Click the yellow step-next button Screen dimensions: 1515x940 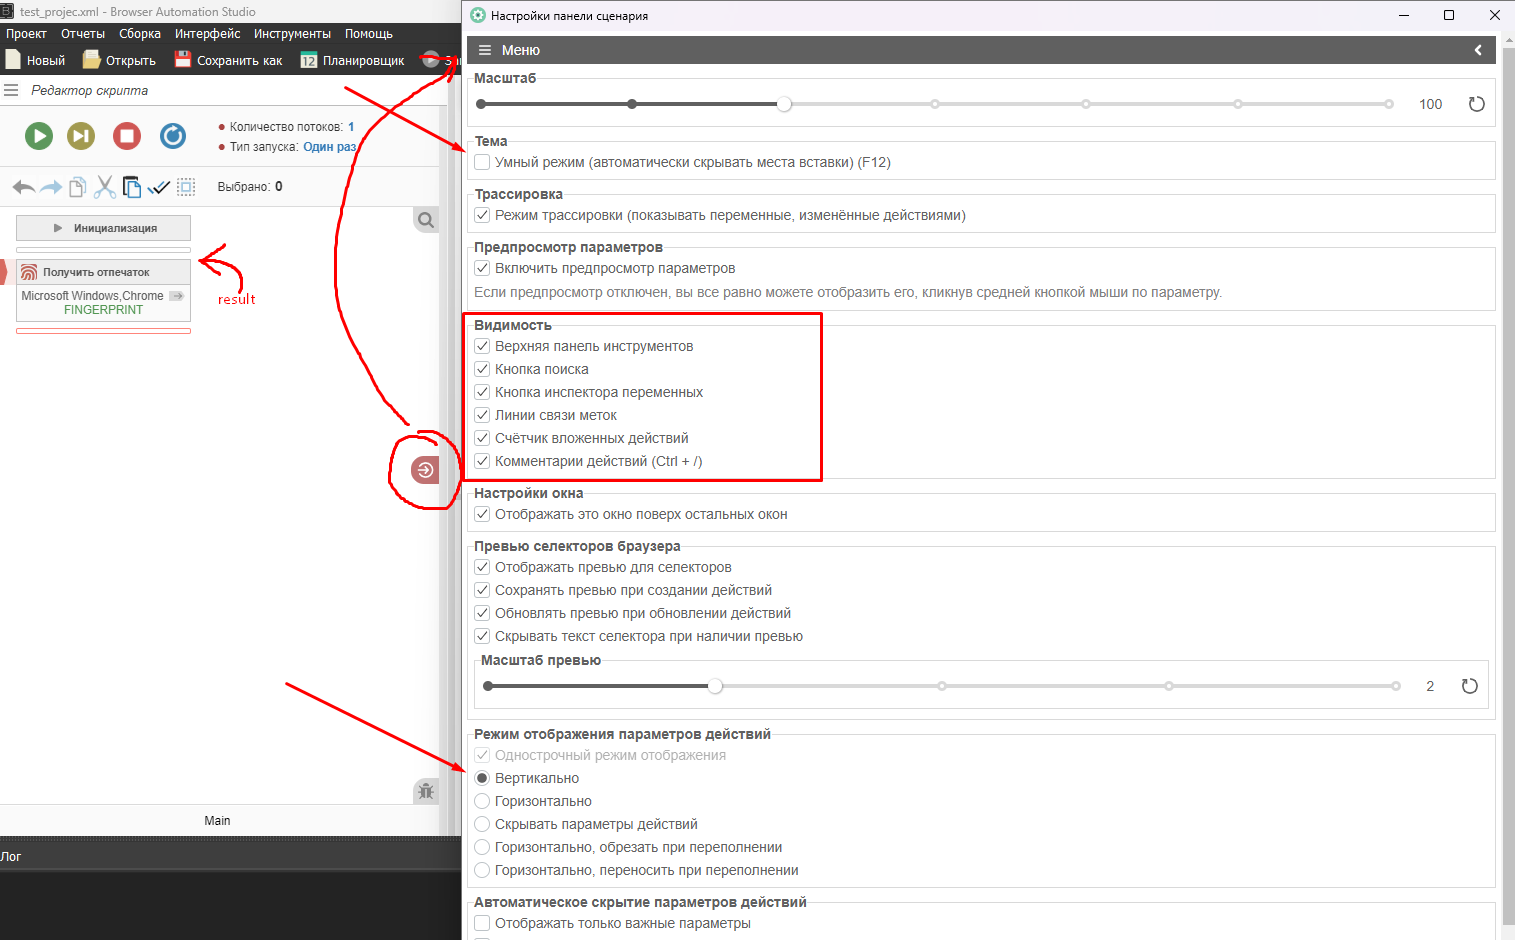(81, 136)
